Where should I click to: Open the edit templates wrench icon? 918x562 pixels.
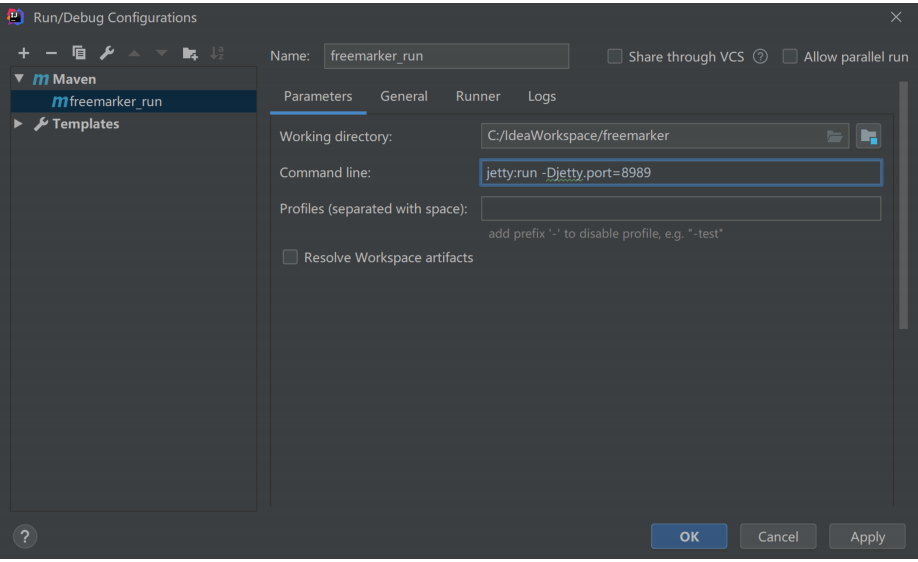click(107, 53)
